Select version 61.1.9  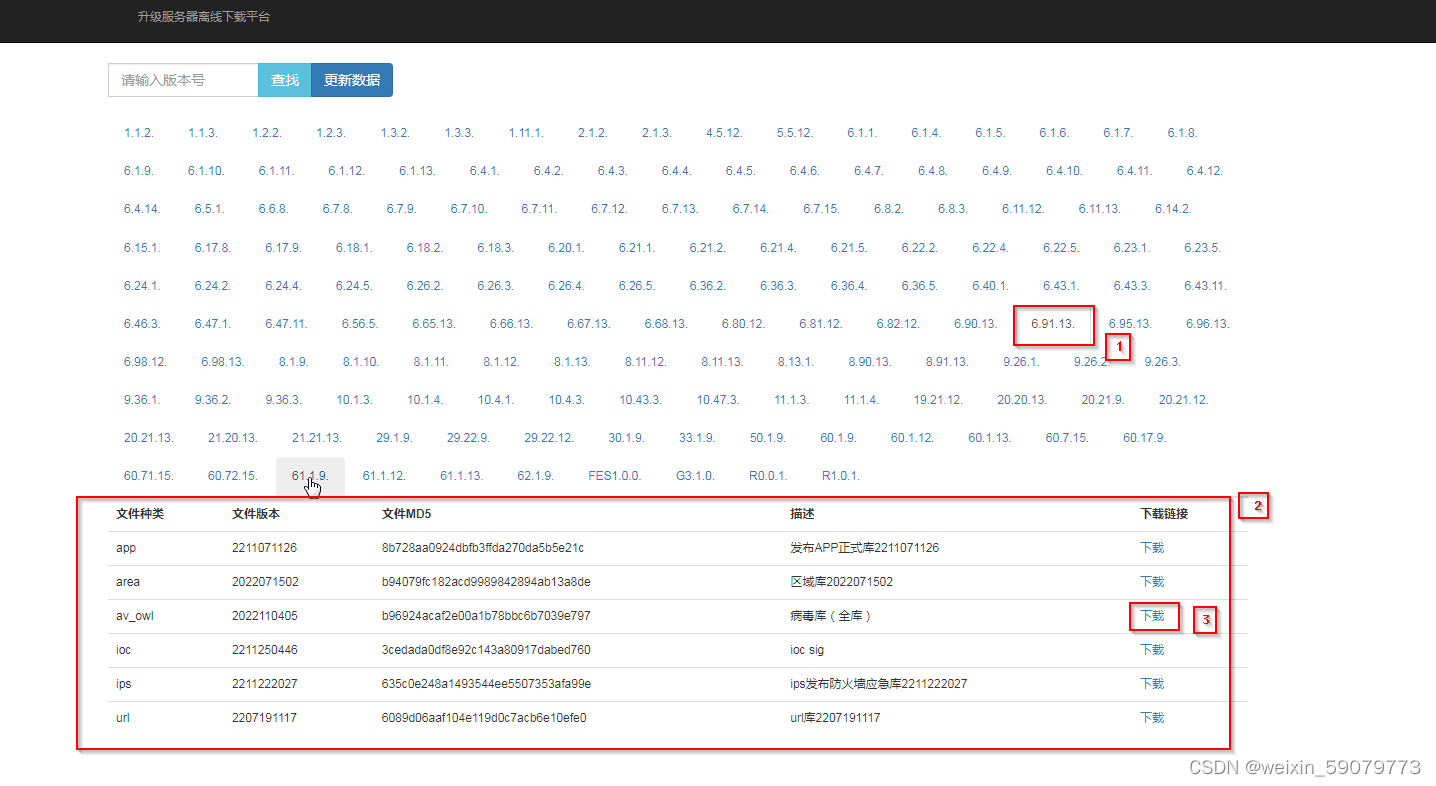click(x=310, y=475)
